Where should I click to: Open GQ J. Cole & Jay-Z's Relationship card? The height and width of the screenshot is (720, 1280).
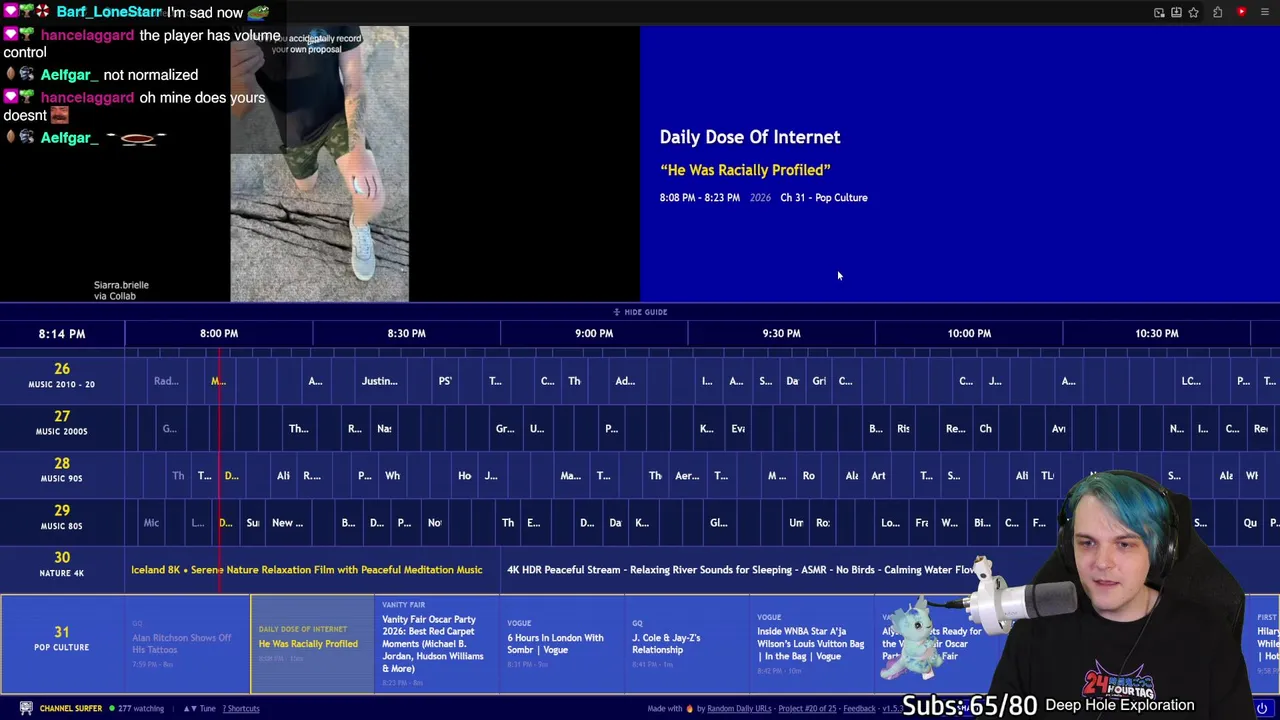coord(687,643)
